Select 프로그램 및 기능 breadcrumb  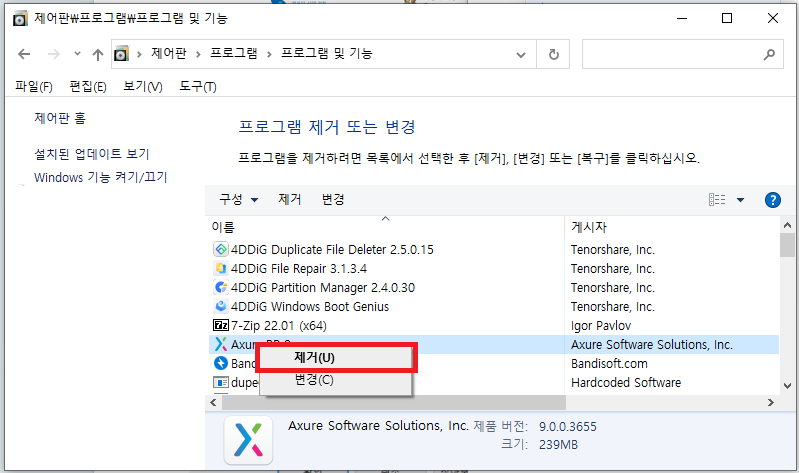coord(327,53)
